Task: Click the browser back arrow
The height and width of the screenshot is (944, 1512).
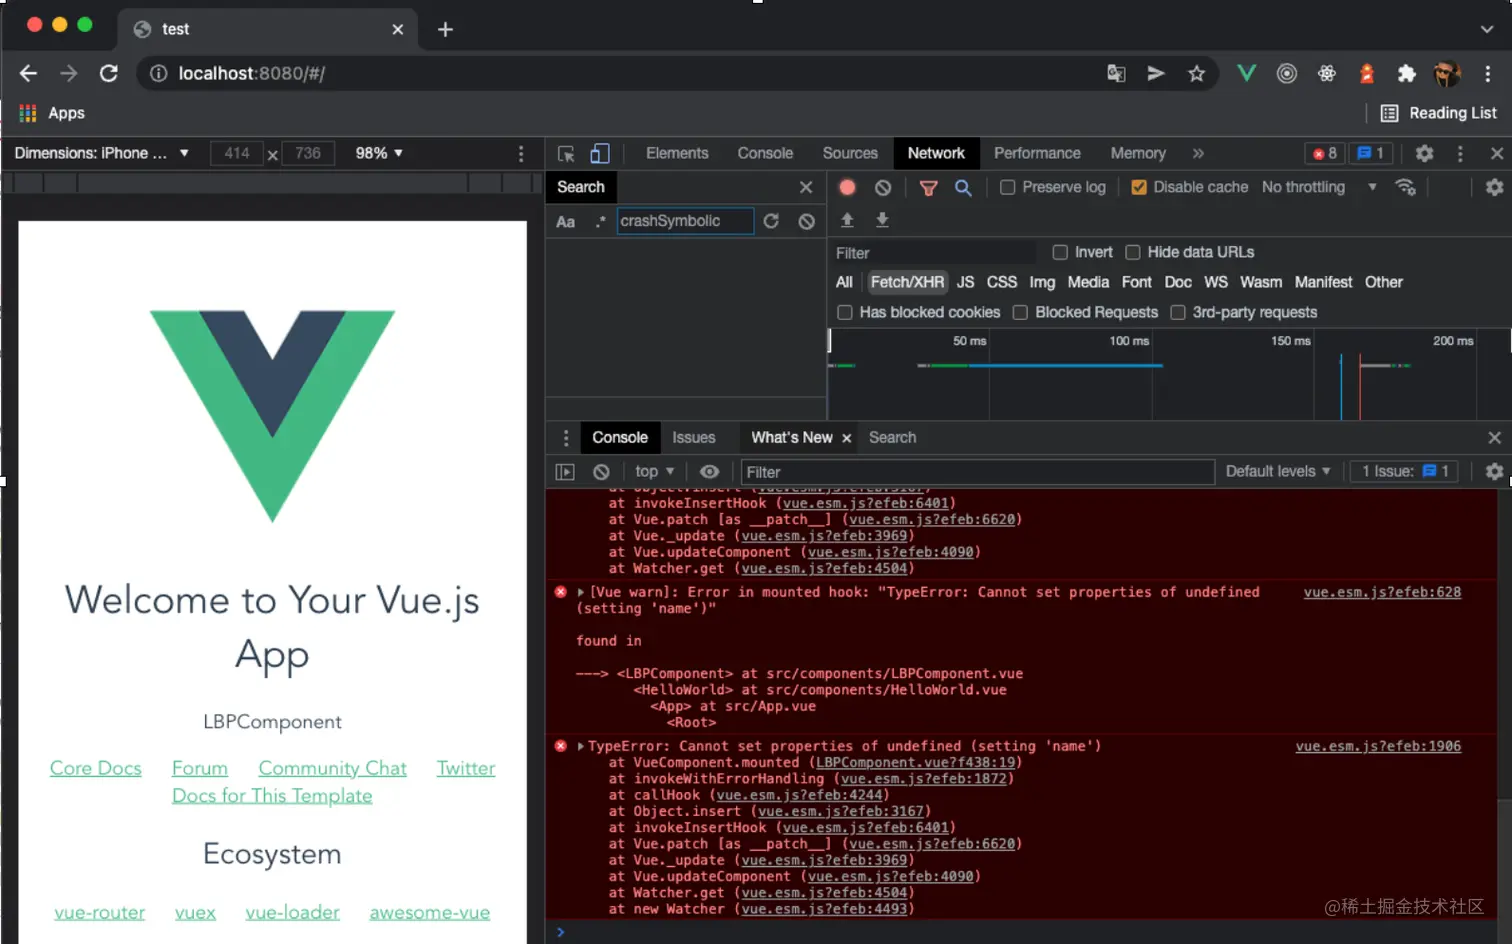Action: (28, 73)
